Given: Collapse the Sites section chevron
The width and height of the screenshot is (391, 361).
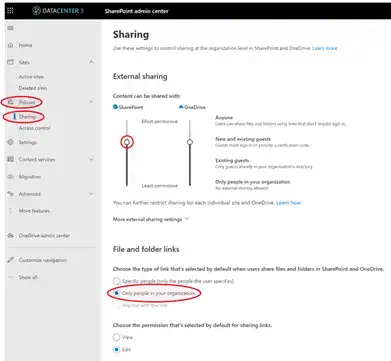Looking at the screenshot, I should click(91, 62).
